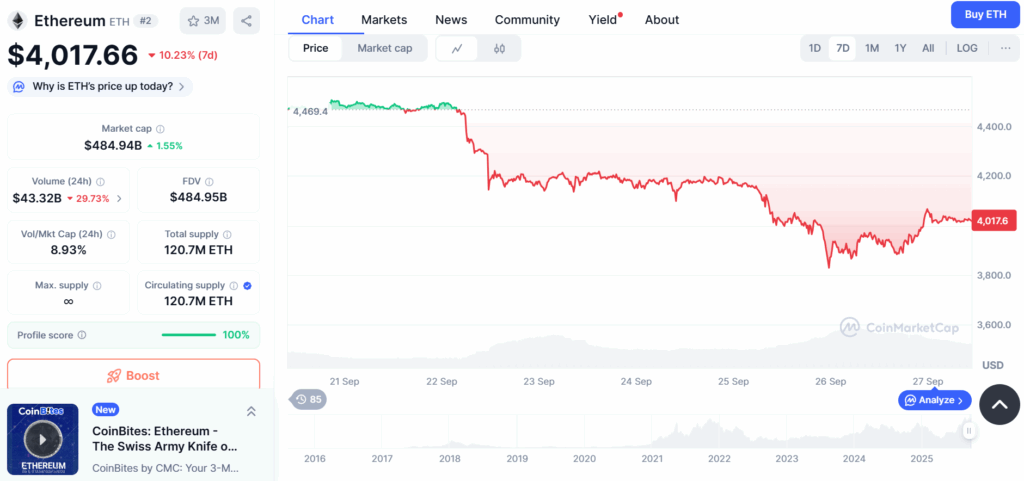
Task: Click the scroll-to-top arrow button
Action: [x=999, y=404]
